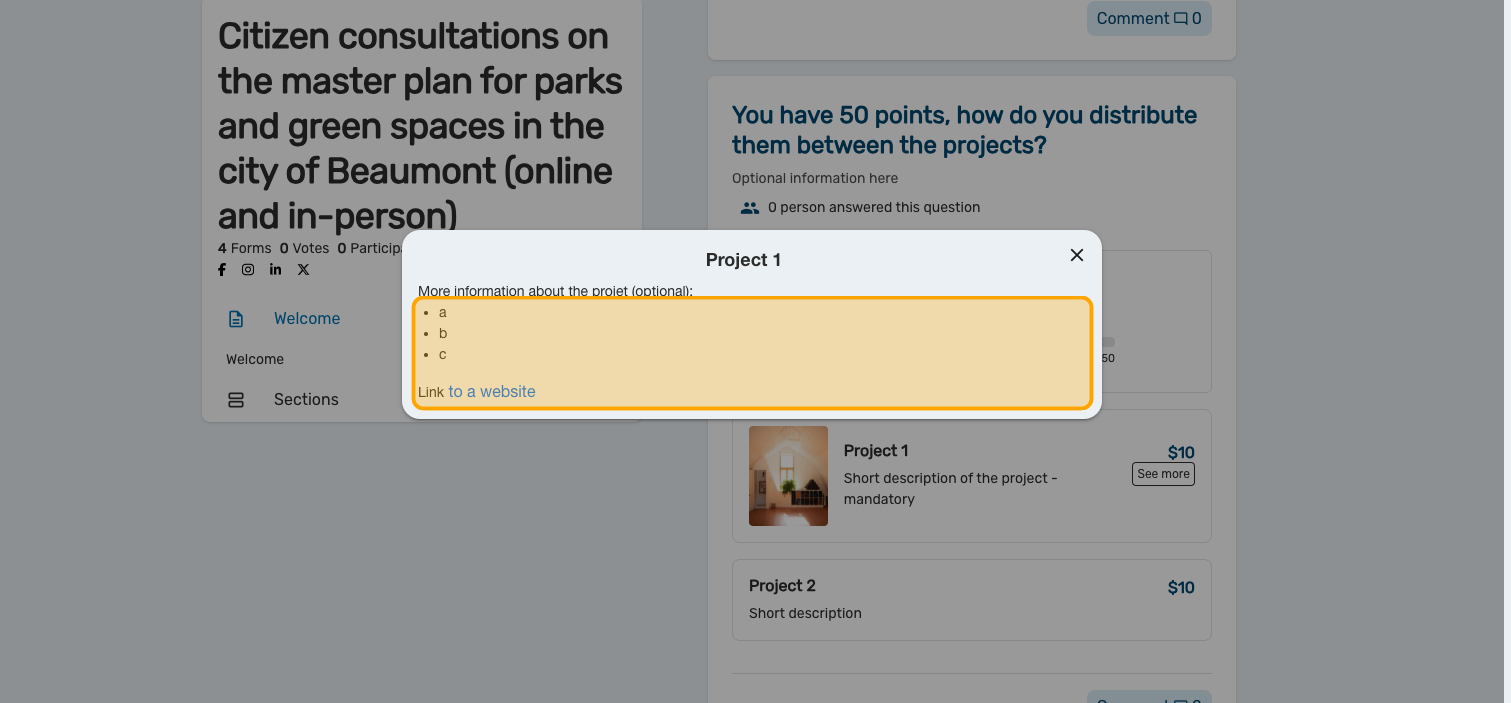Viewport: 1511px width, 703px height.
Task: Open the X (Twitter) social icon
Action: tap(303, 270)
